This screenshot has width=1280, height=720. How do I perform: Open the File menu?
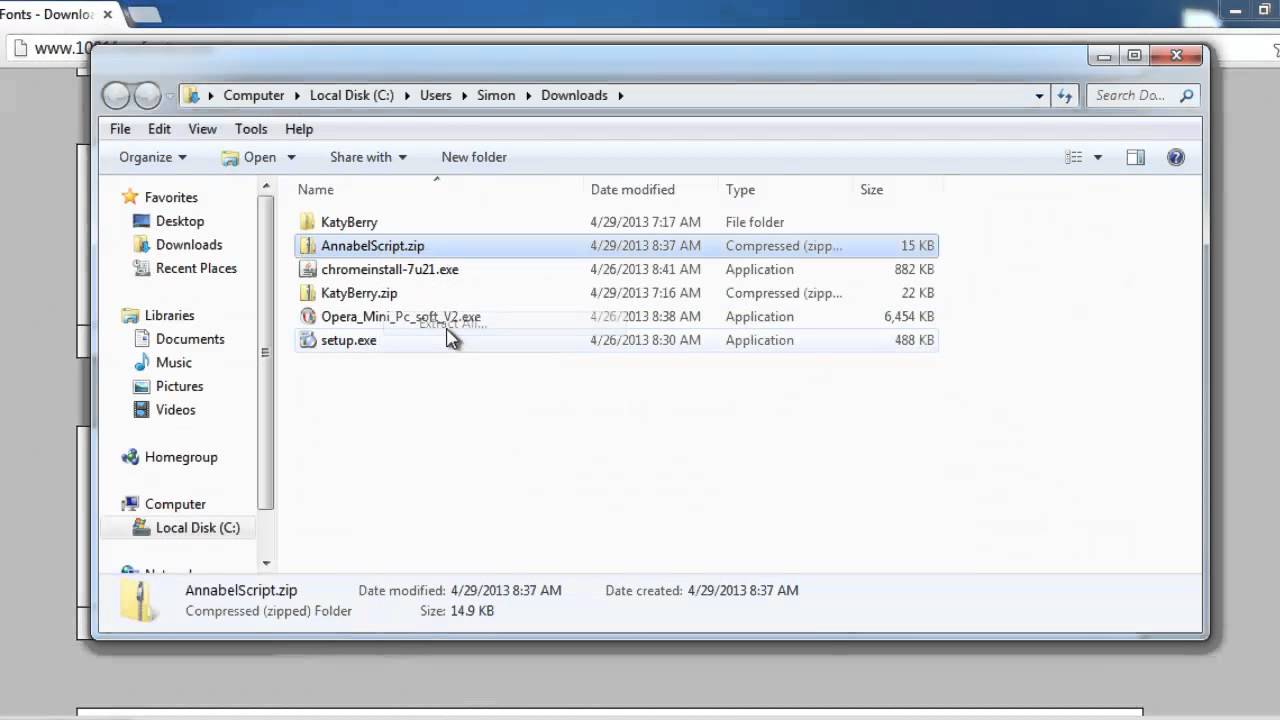point(120,129)
